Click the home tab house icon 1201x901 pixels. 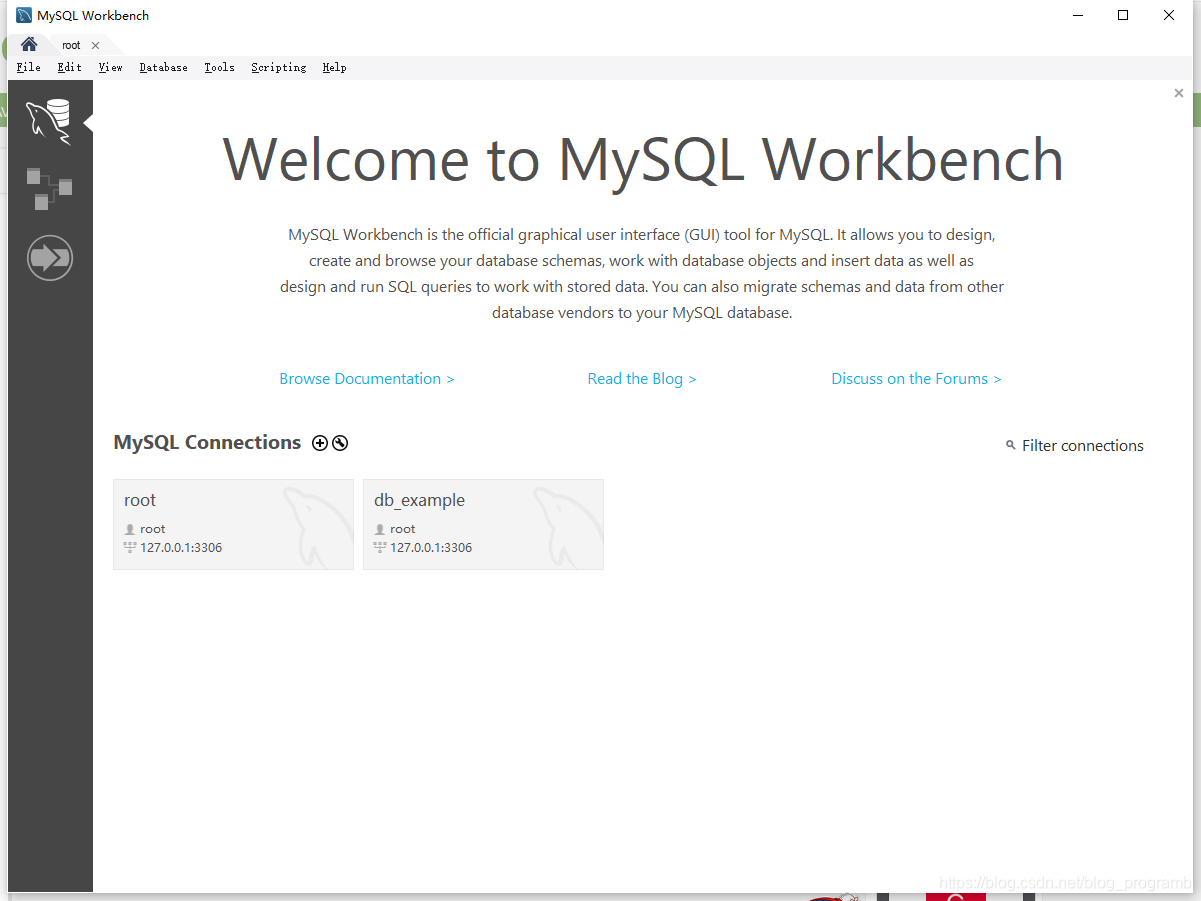[28, 44]
